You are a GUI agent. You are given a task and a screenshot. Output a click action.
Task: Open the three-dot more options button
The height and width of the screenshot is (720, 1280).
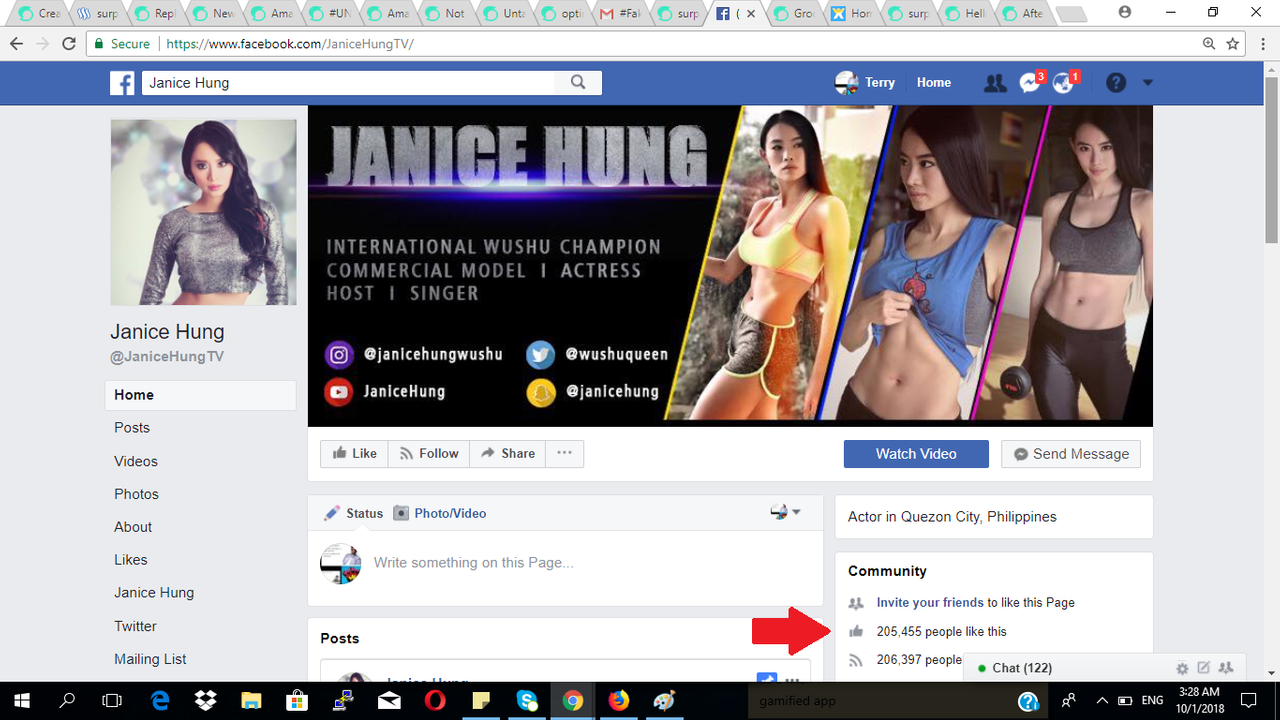pyautogui.click(x=564, y=453)
